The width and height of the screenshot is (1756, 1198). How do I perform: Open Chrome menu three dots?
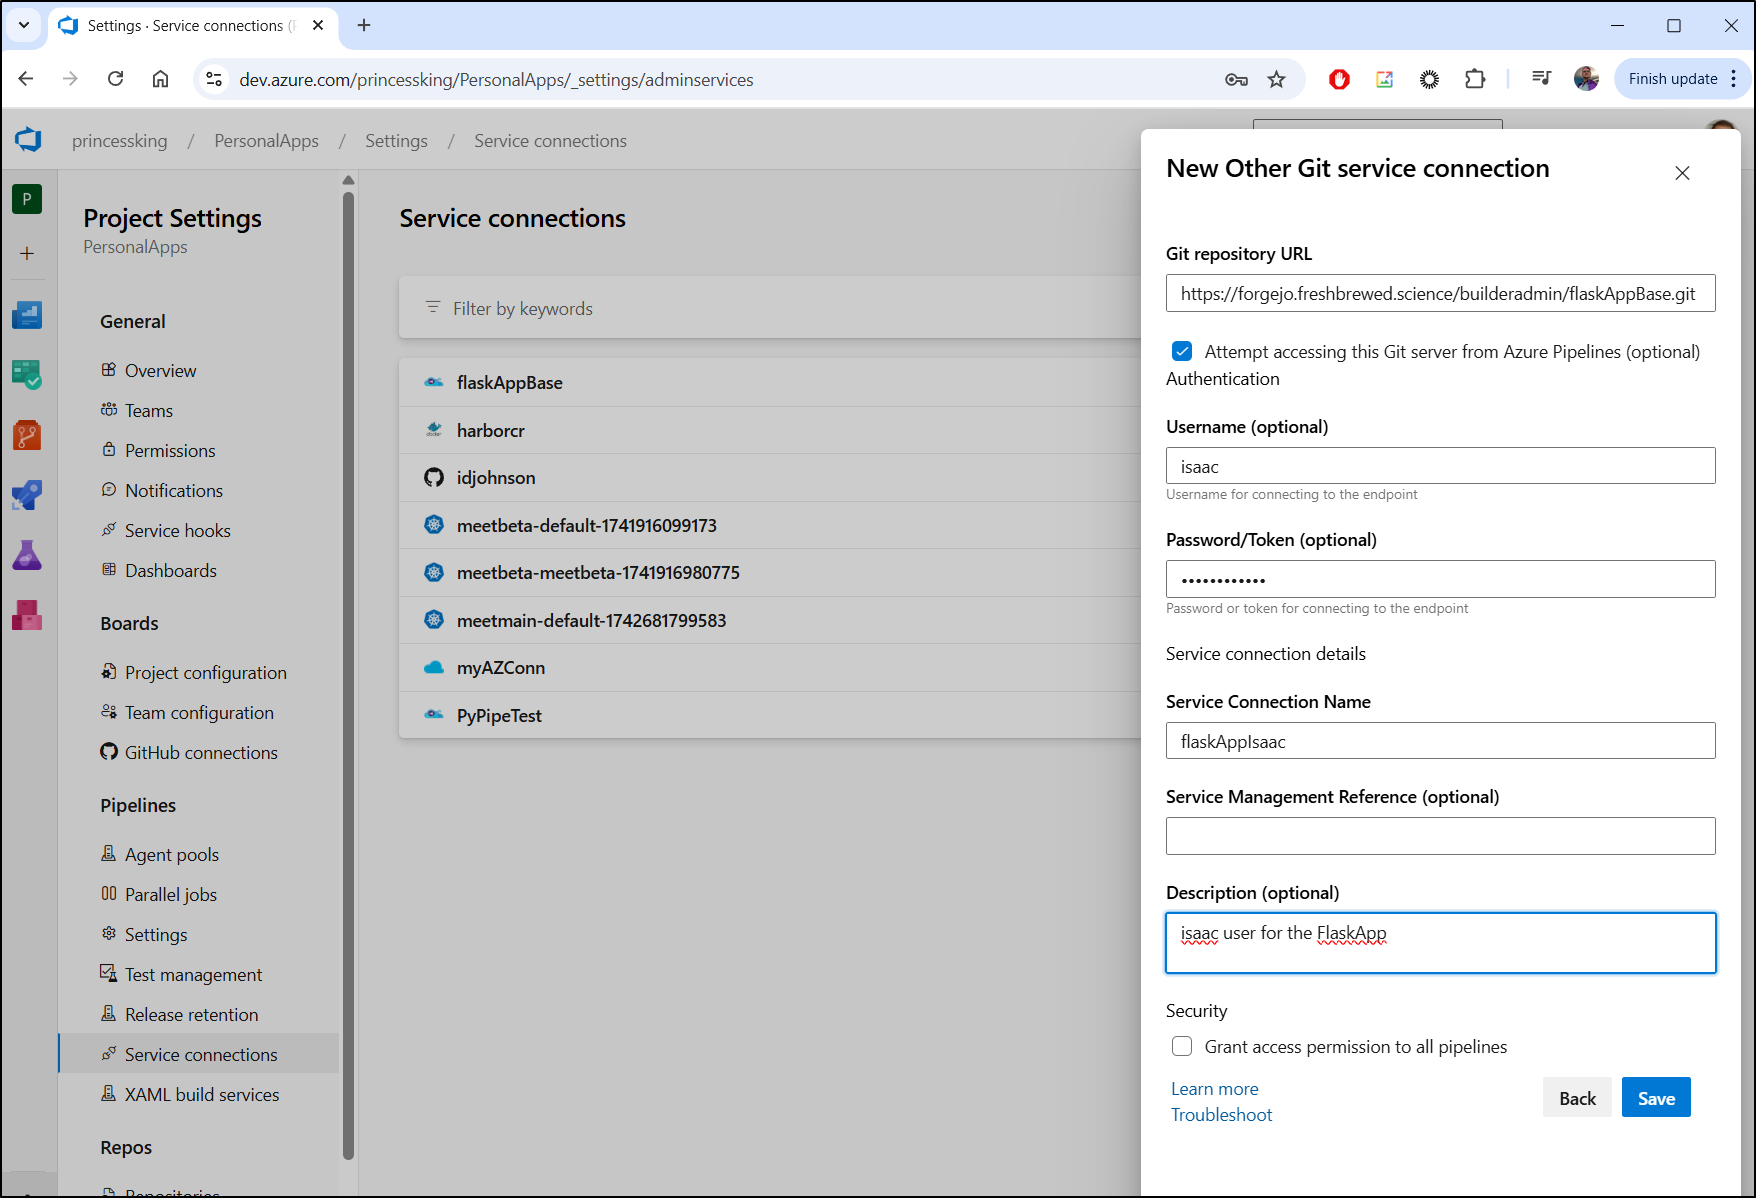click(1734, 79)
